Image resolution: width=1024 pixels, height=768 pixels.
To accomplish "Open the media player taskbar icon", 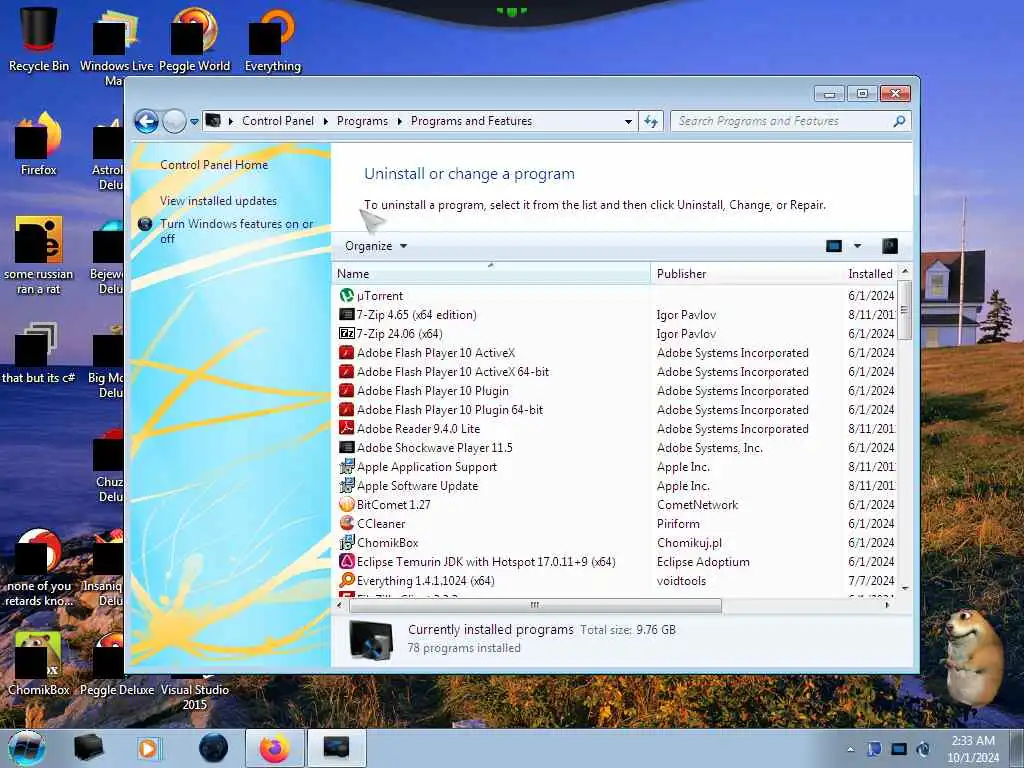I will (148, 748).
